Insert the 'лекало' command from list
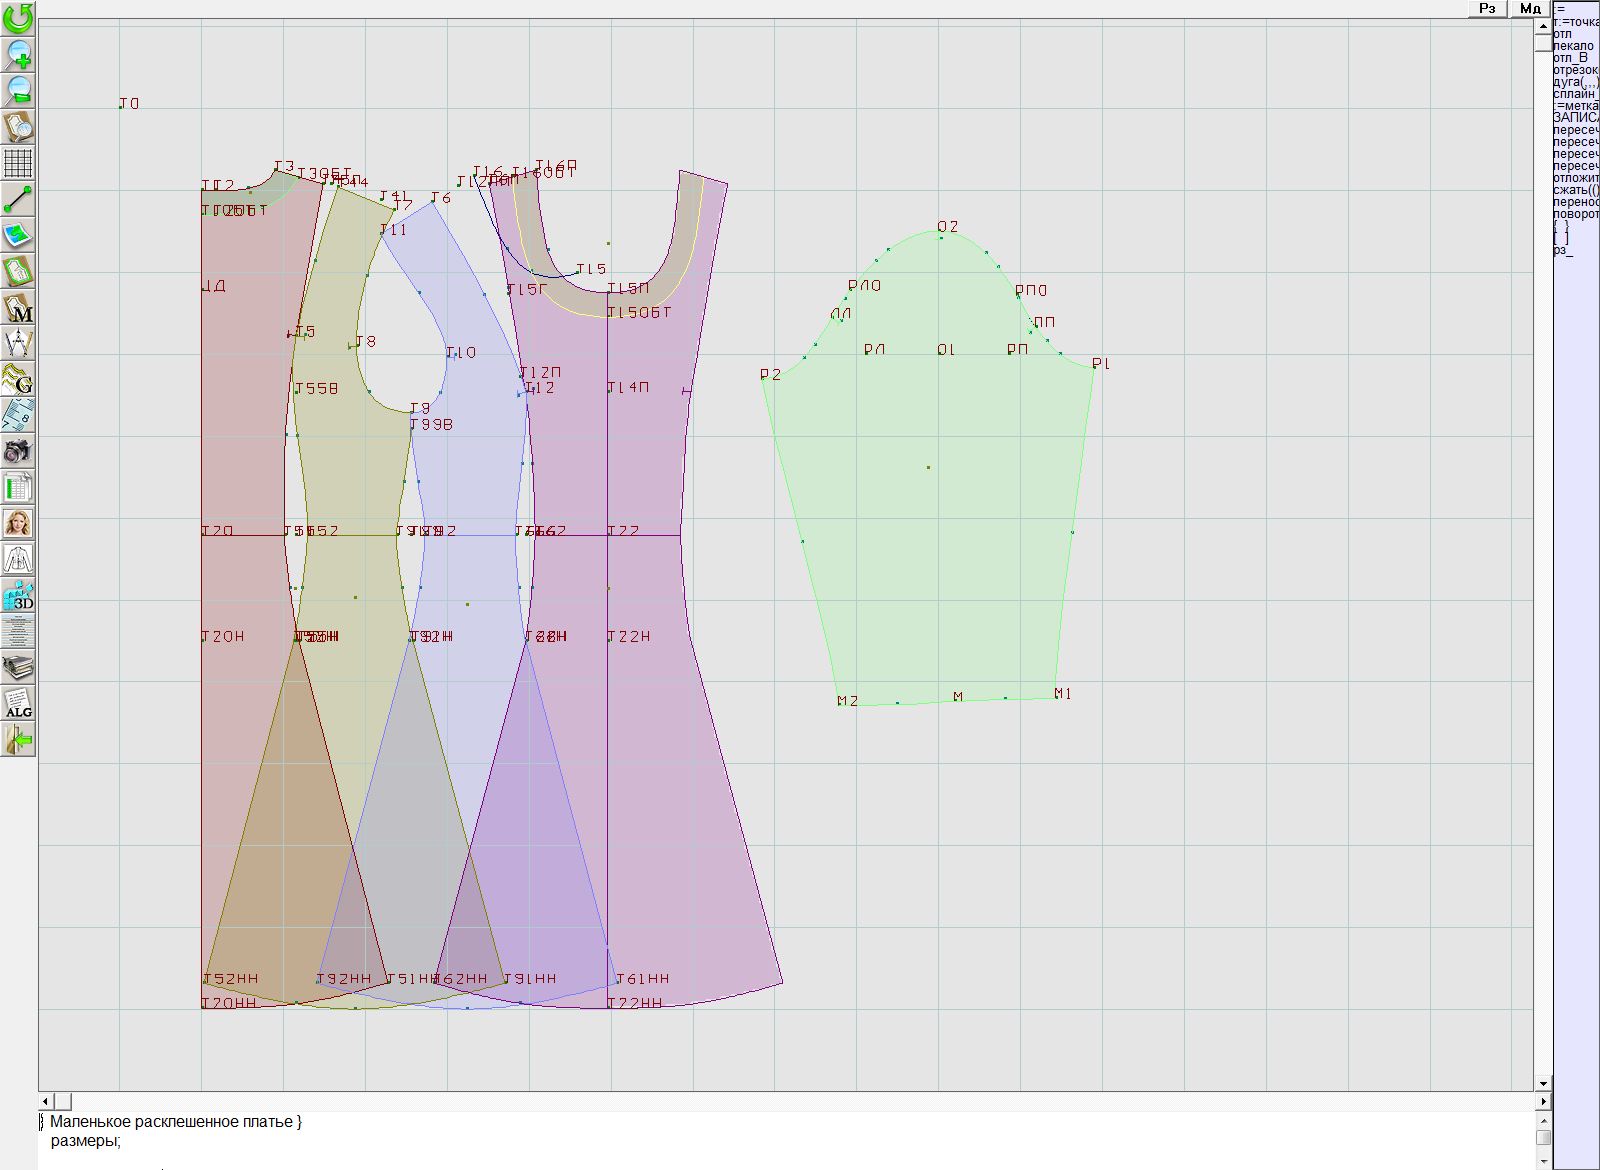Image resolution: width=1600 pixels, height=1170 pixels. (x=1574, y=46)
